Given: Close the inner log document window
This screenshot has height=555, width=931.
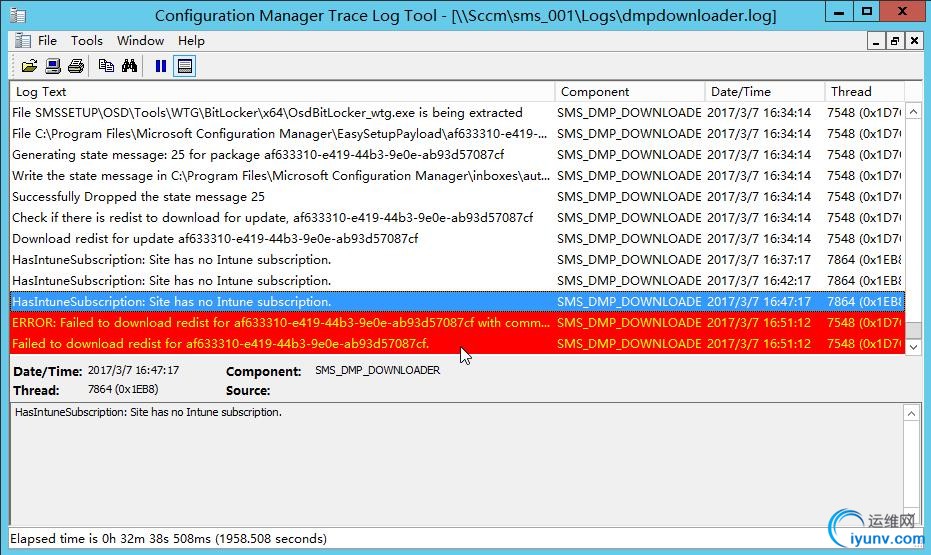Looking at the screenshot, I should tap(914, 41).
